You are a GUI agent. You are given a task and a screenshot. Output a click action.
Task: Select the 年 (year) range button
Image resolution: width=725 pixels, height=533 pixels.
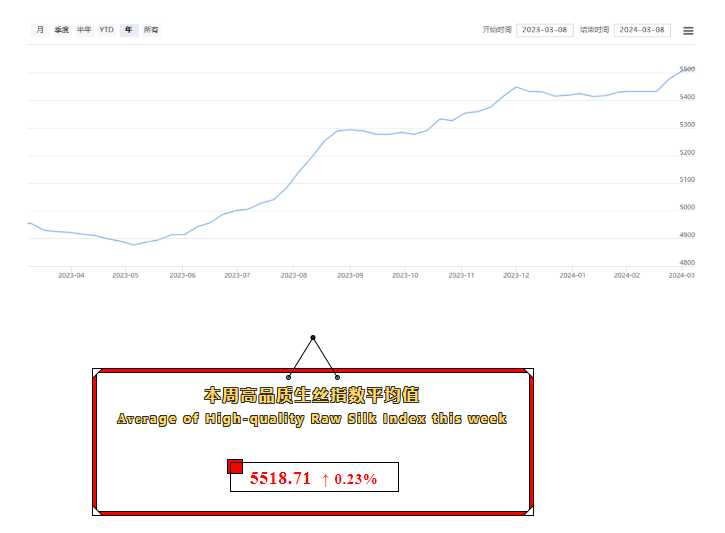[128, 30]
